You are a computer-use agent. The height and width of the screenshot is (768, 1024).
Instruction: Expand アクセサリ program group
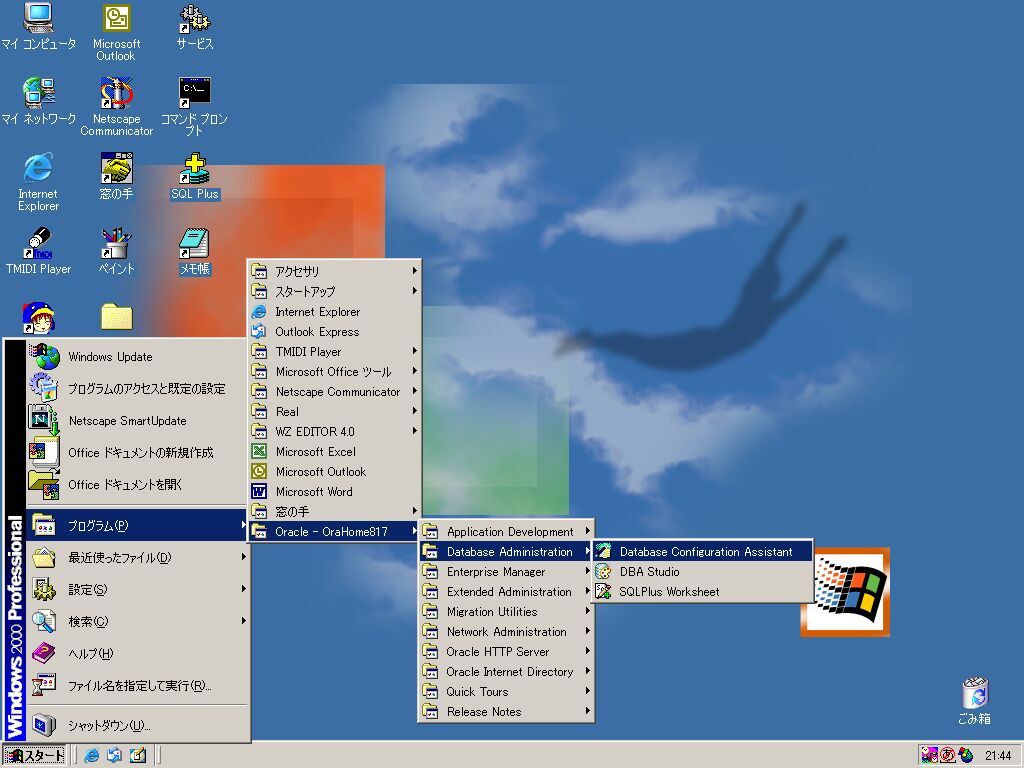pos(334,271)
